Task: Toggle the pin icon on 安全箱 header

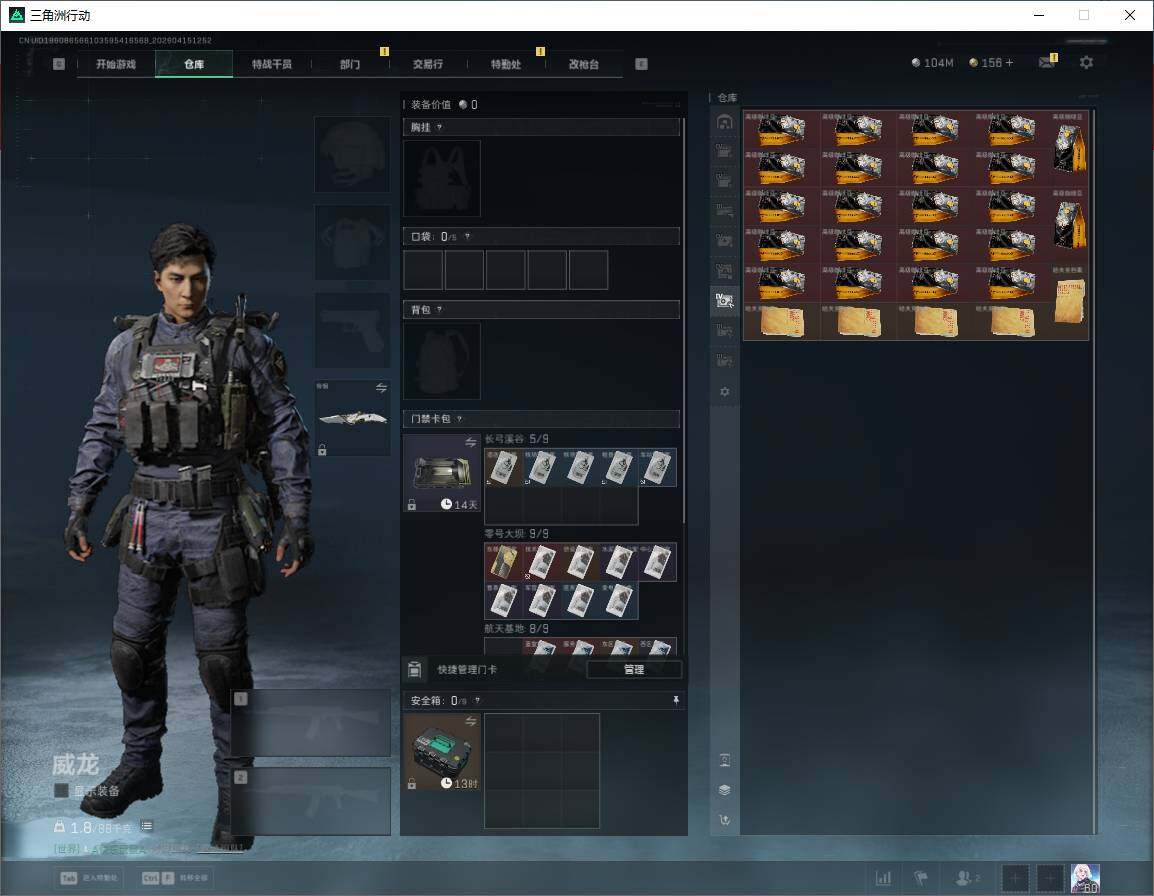Action: [x=675, y=701]
